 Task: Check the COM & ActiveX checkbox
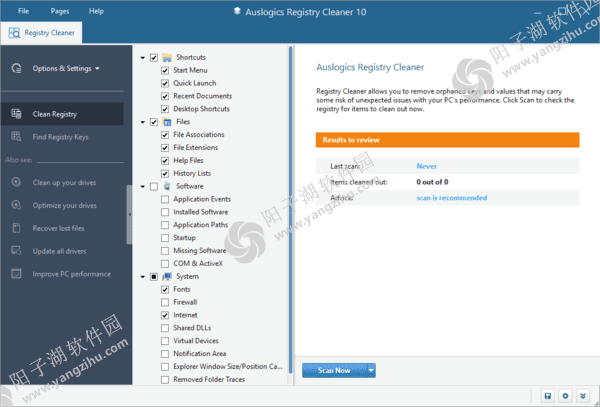click(165, 264)
